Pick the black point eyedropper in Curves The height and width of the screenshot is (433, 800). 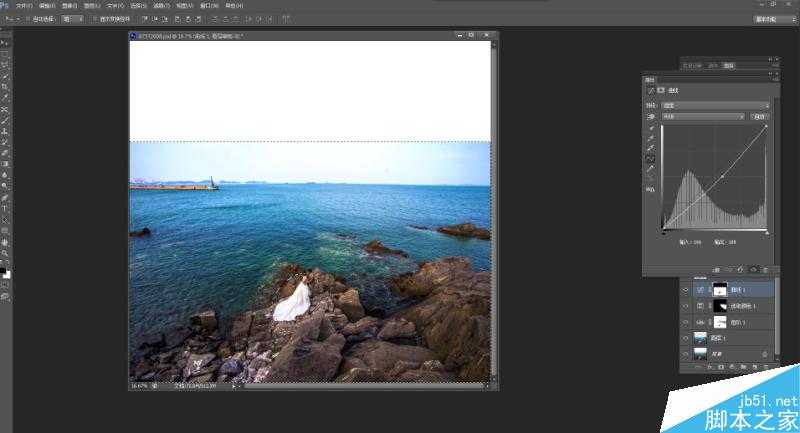pos(653,128)
